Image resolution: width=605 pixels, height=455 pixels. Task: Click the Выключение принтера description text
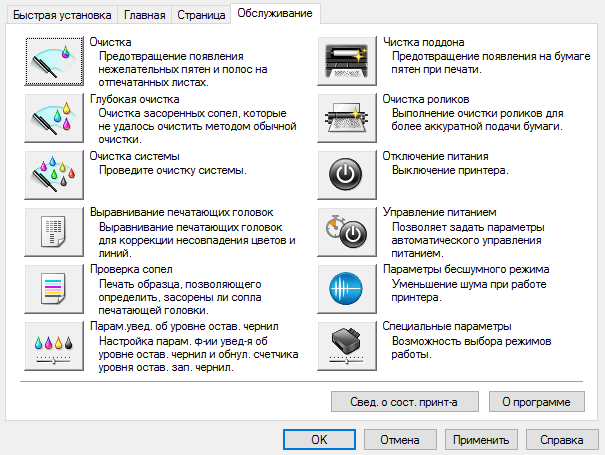pos(450,170)
